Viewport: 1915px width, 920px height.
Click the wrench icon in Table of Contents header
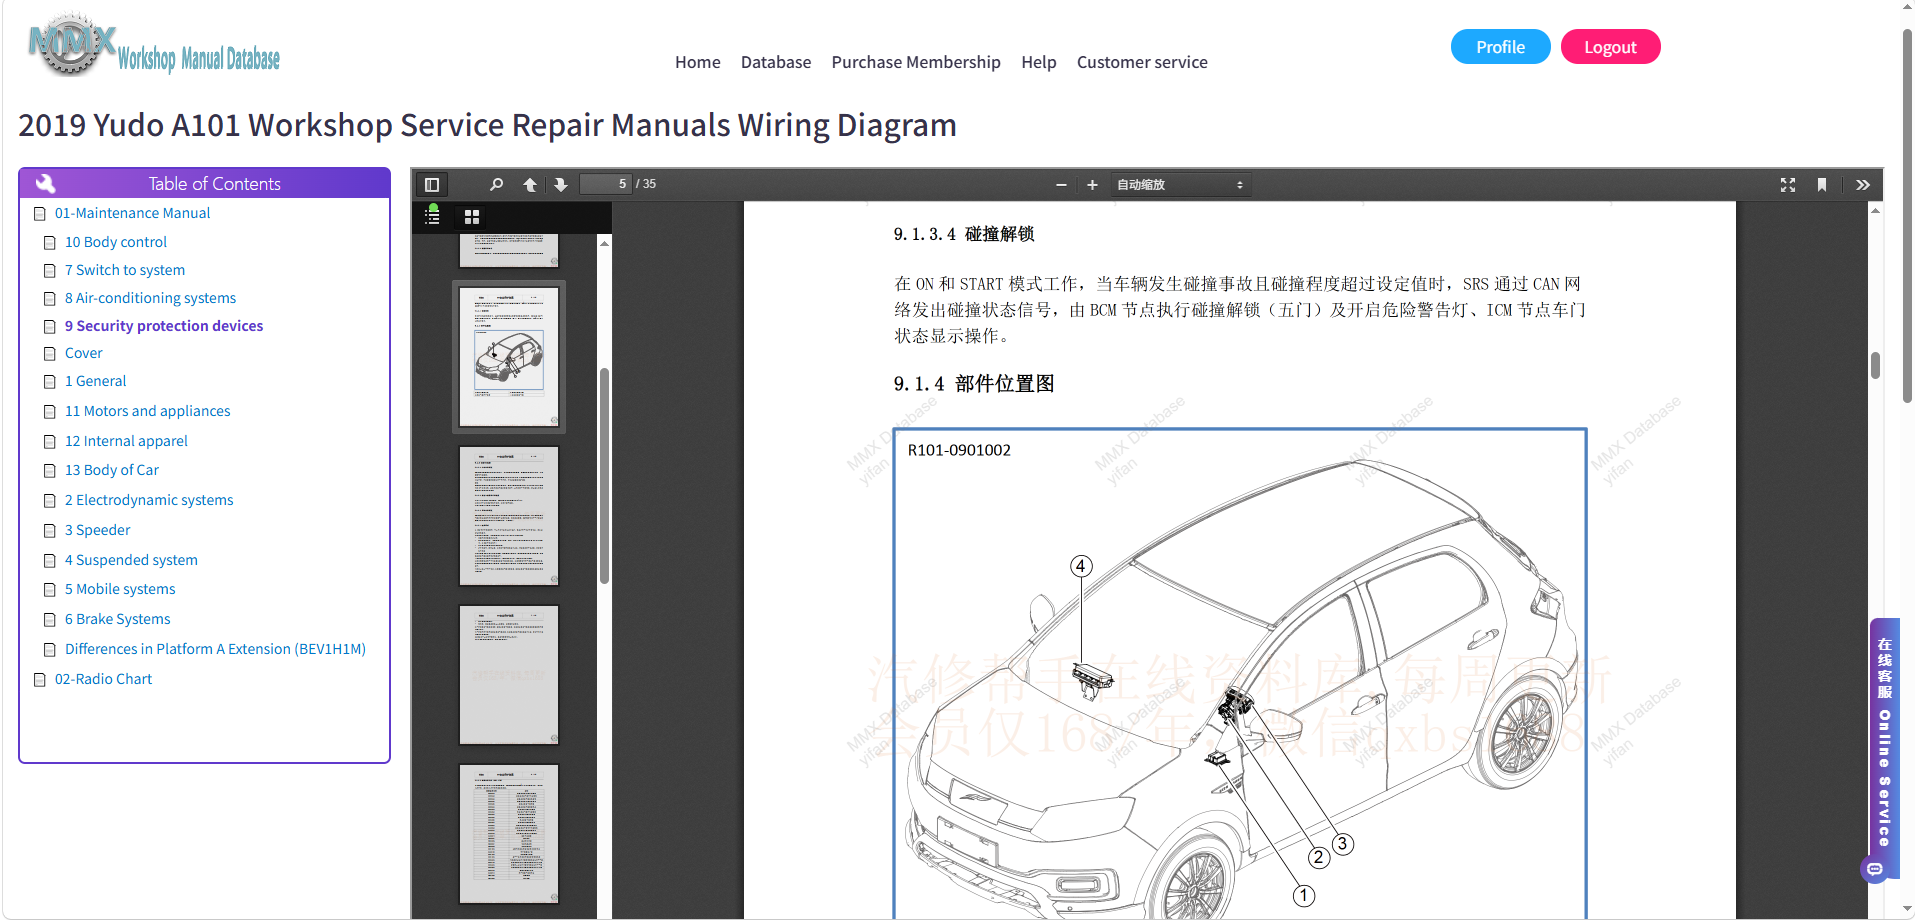[46, 183]
